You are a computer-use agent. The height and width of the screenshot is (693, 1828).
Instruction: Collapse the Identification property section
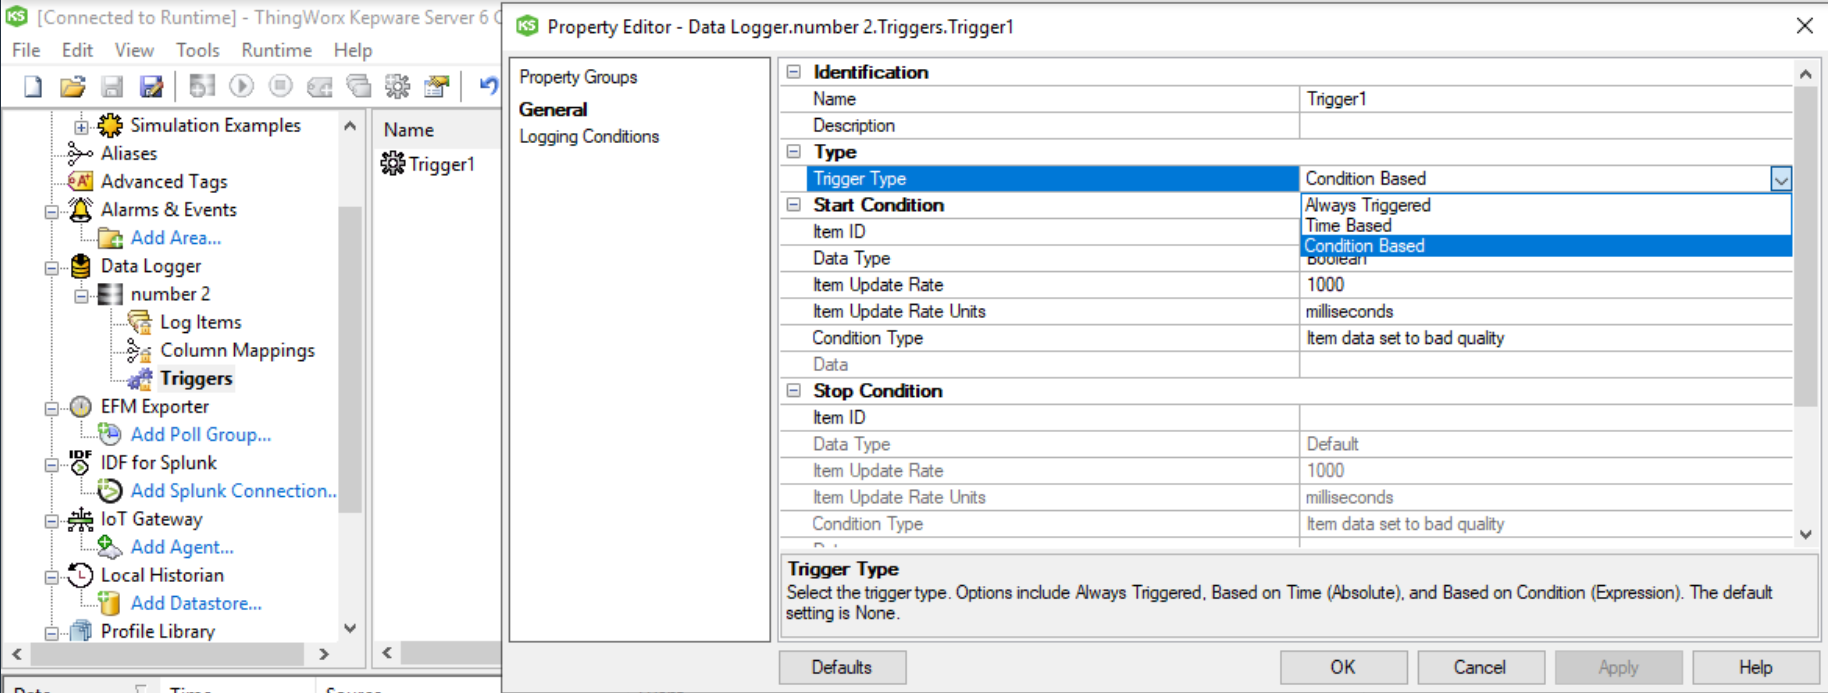point(794,72)
